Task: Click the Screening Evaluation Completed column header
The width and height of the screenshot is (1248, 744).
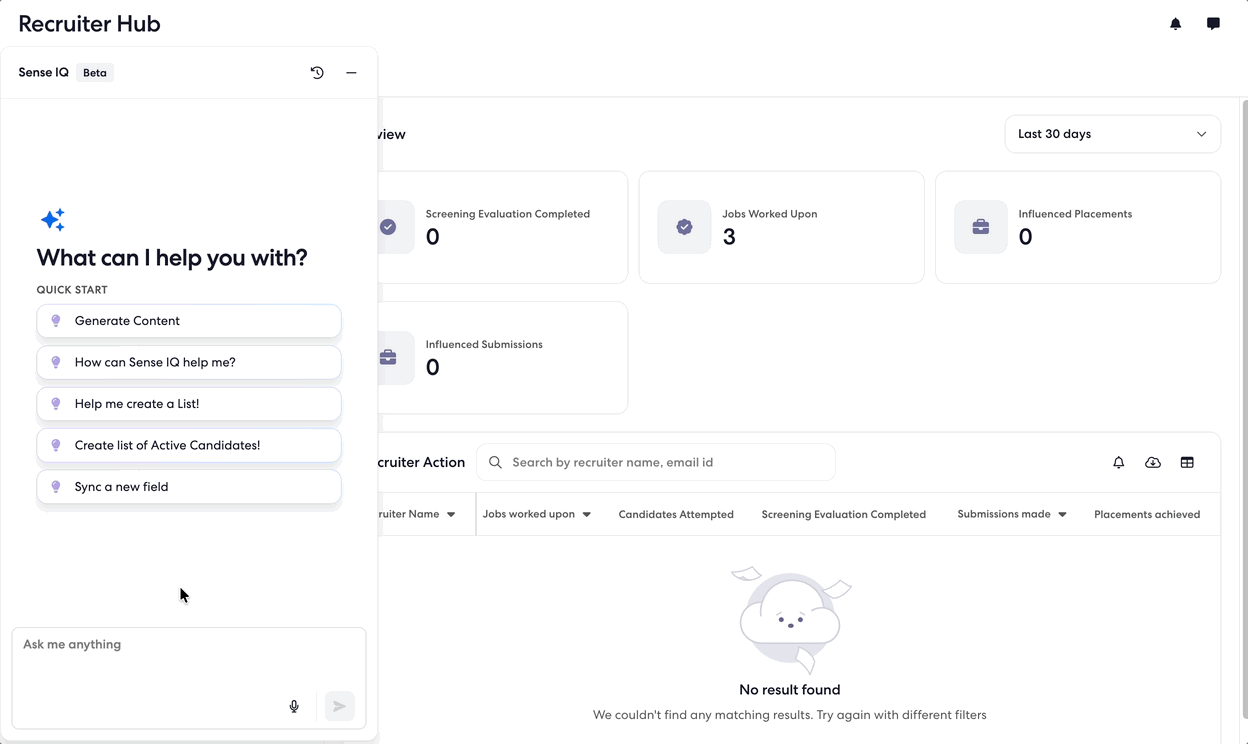Action: [x=844, y=515]
